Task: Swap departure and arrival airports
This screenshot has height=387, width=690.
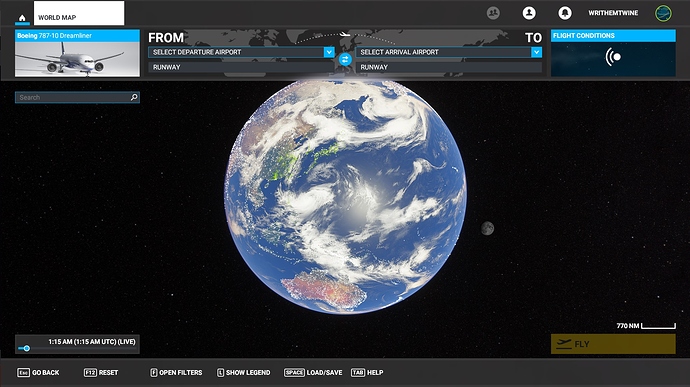Action: click(x=345, y=59)
